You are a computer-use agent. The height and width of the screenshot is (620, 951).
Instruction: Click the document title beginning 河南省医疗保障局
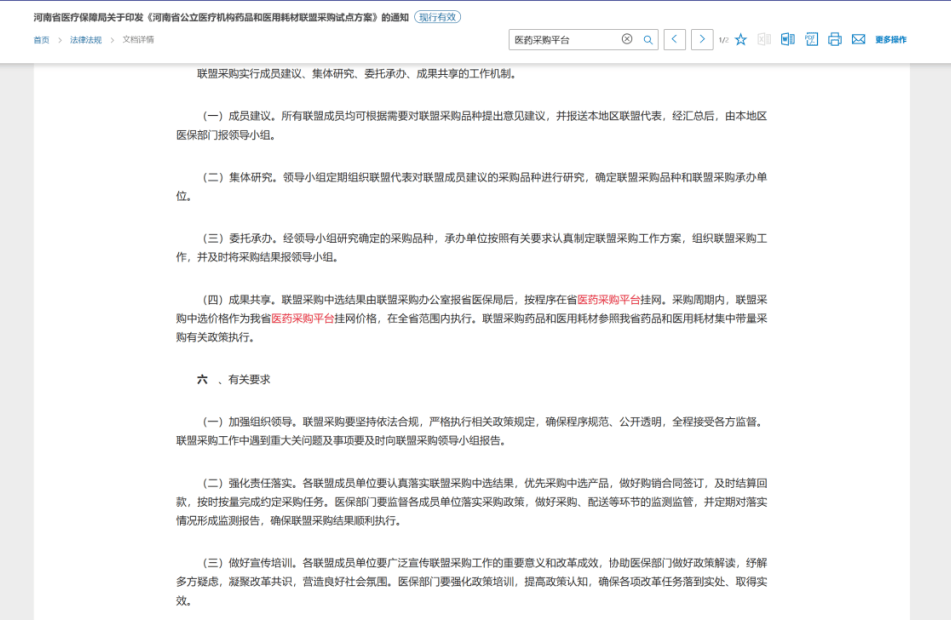tap(221, 17)
